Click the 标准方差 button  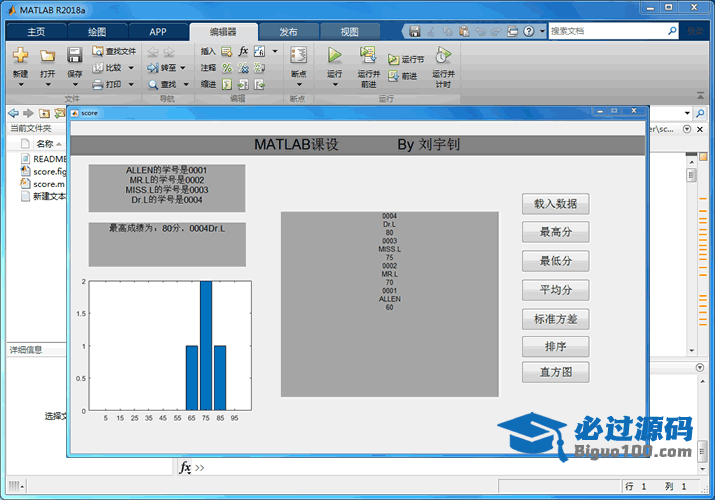pos(555,319)
